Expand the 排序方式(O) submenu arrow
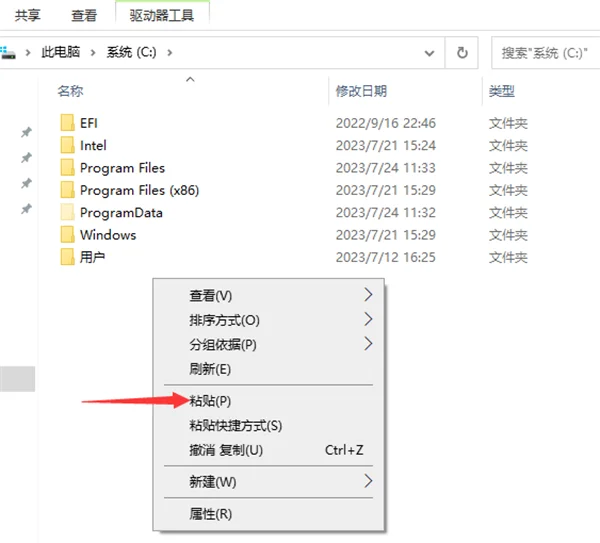This screenshot has width=600, height=543. click(x=368, y=319)
